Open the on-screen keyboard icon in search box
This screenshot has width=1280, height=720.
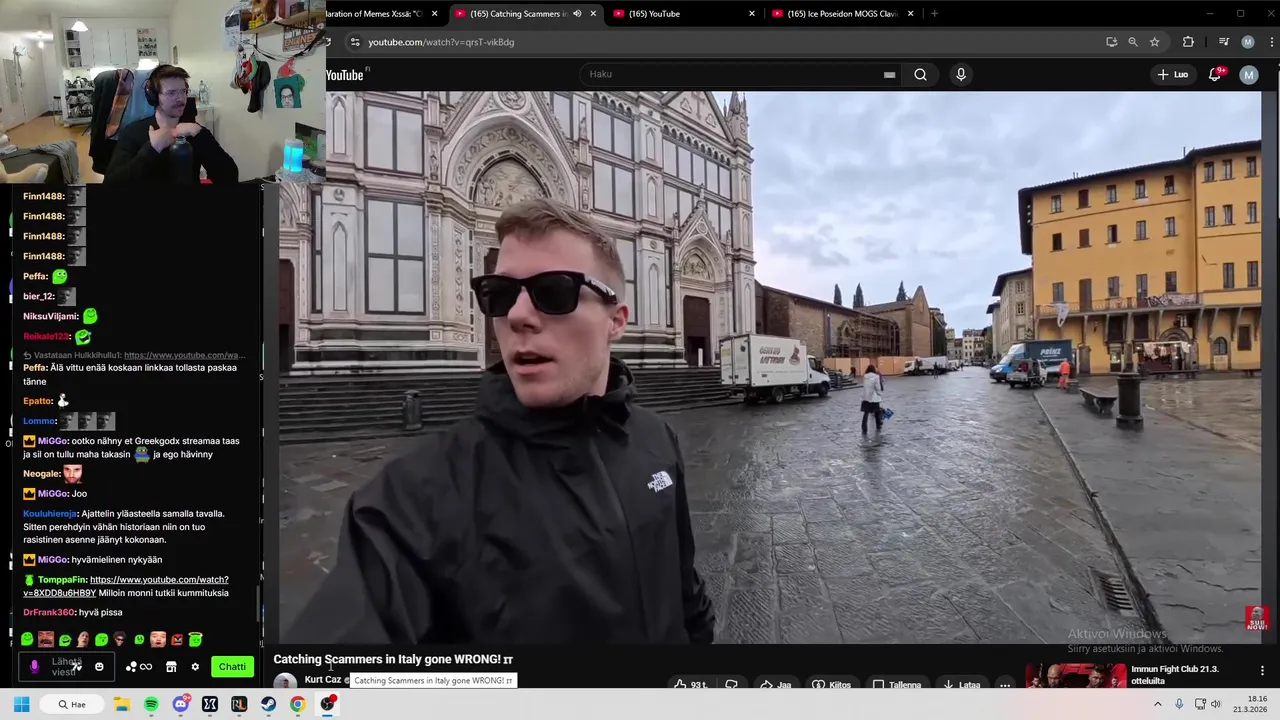(x=889, y=74)
